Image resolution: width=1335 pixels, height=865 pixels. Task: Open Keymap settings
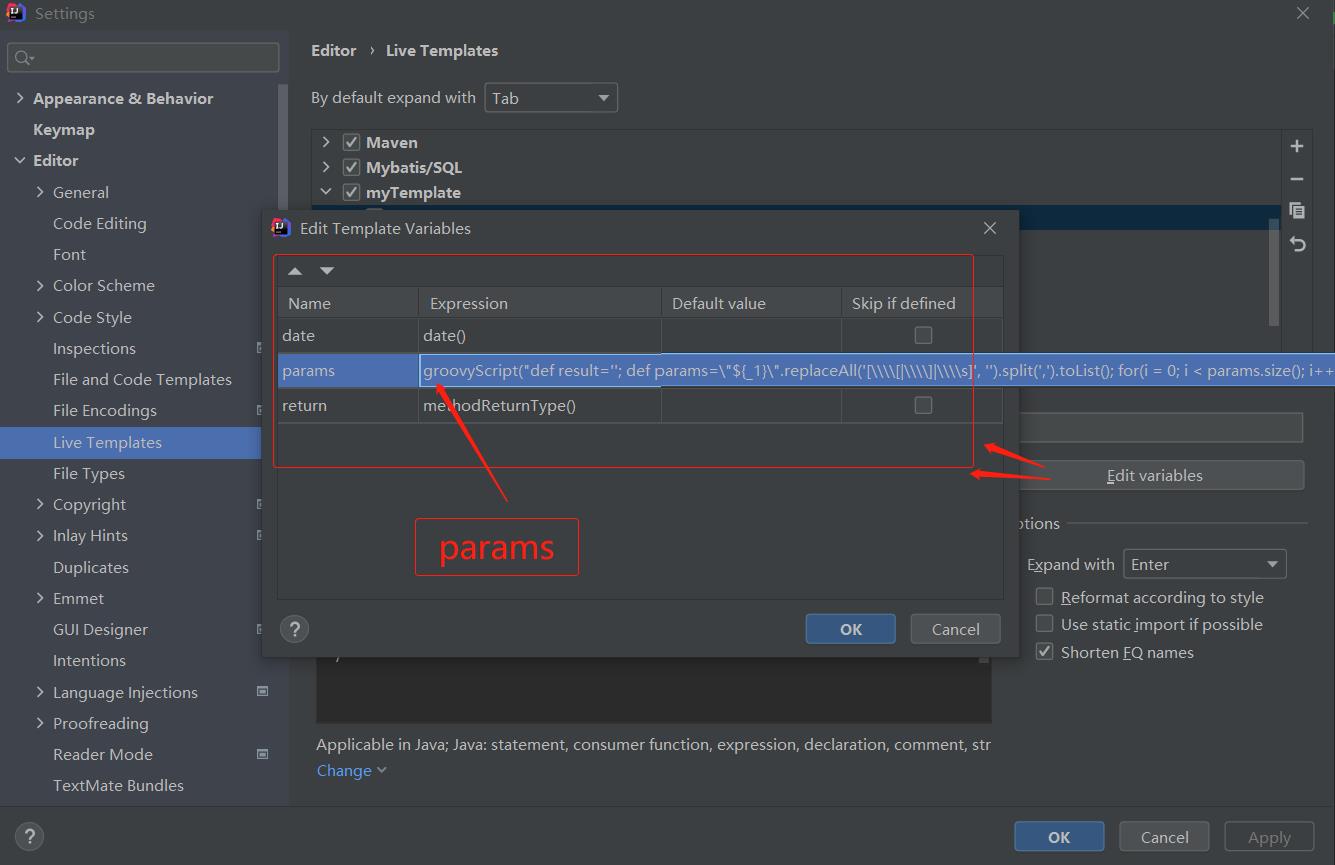tap(64, 129)
